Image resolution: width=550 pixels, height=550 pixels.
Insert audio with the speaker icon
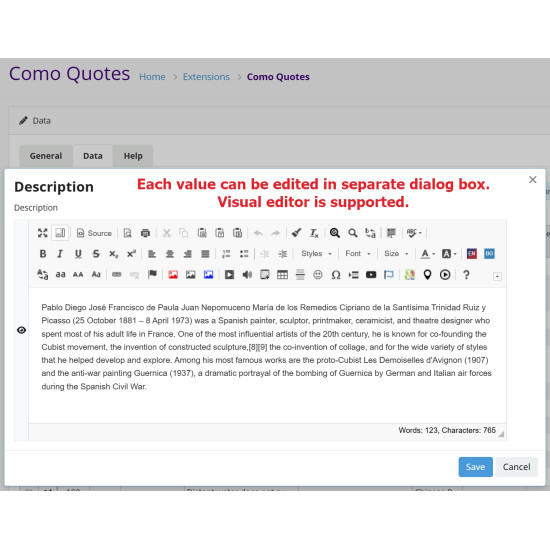click(x=247, y=274)
